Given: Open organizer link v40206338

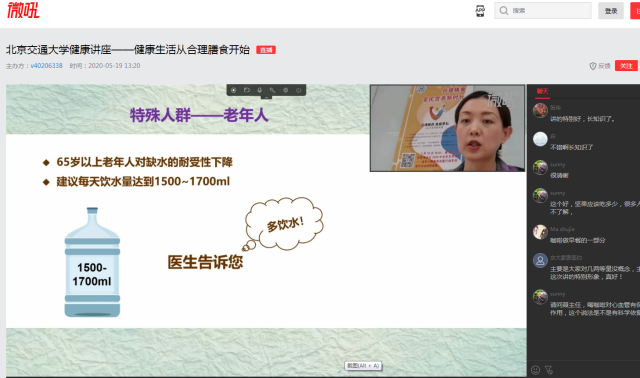Looking at the screenshot, I should [x=47, y=66].
